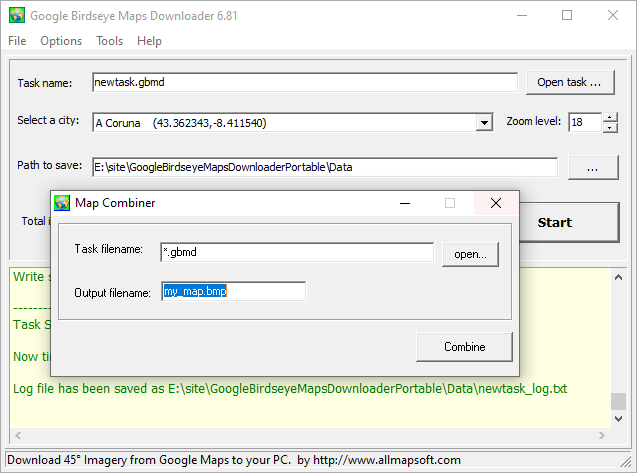Click the open... button in Map Combiner
The width and height of the screenshot is (637, 473).
(x=470, y=254)
